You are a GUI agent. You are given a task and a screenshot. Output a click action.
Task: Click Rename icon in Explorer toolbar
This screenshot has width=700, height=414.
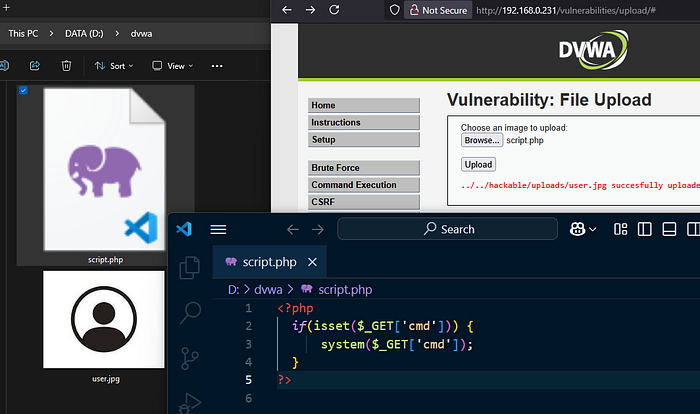coord(4,66)
